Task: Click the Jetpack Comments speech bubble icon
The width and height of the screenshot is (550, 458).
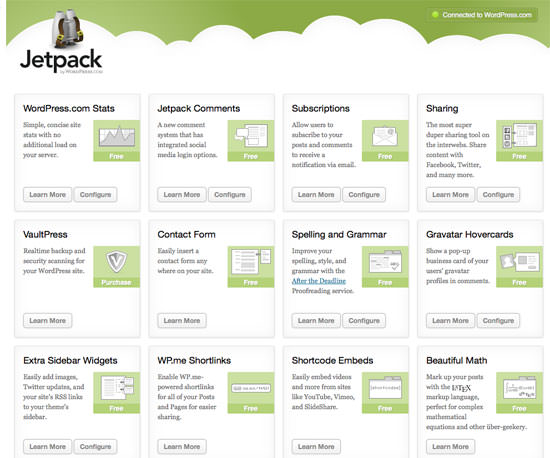Action: click(x=251, y=136)
